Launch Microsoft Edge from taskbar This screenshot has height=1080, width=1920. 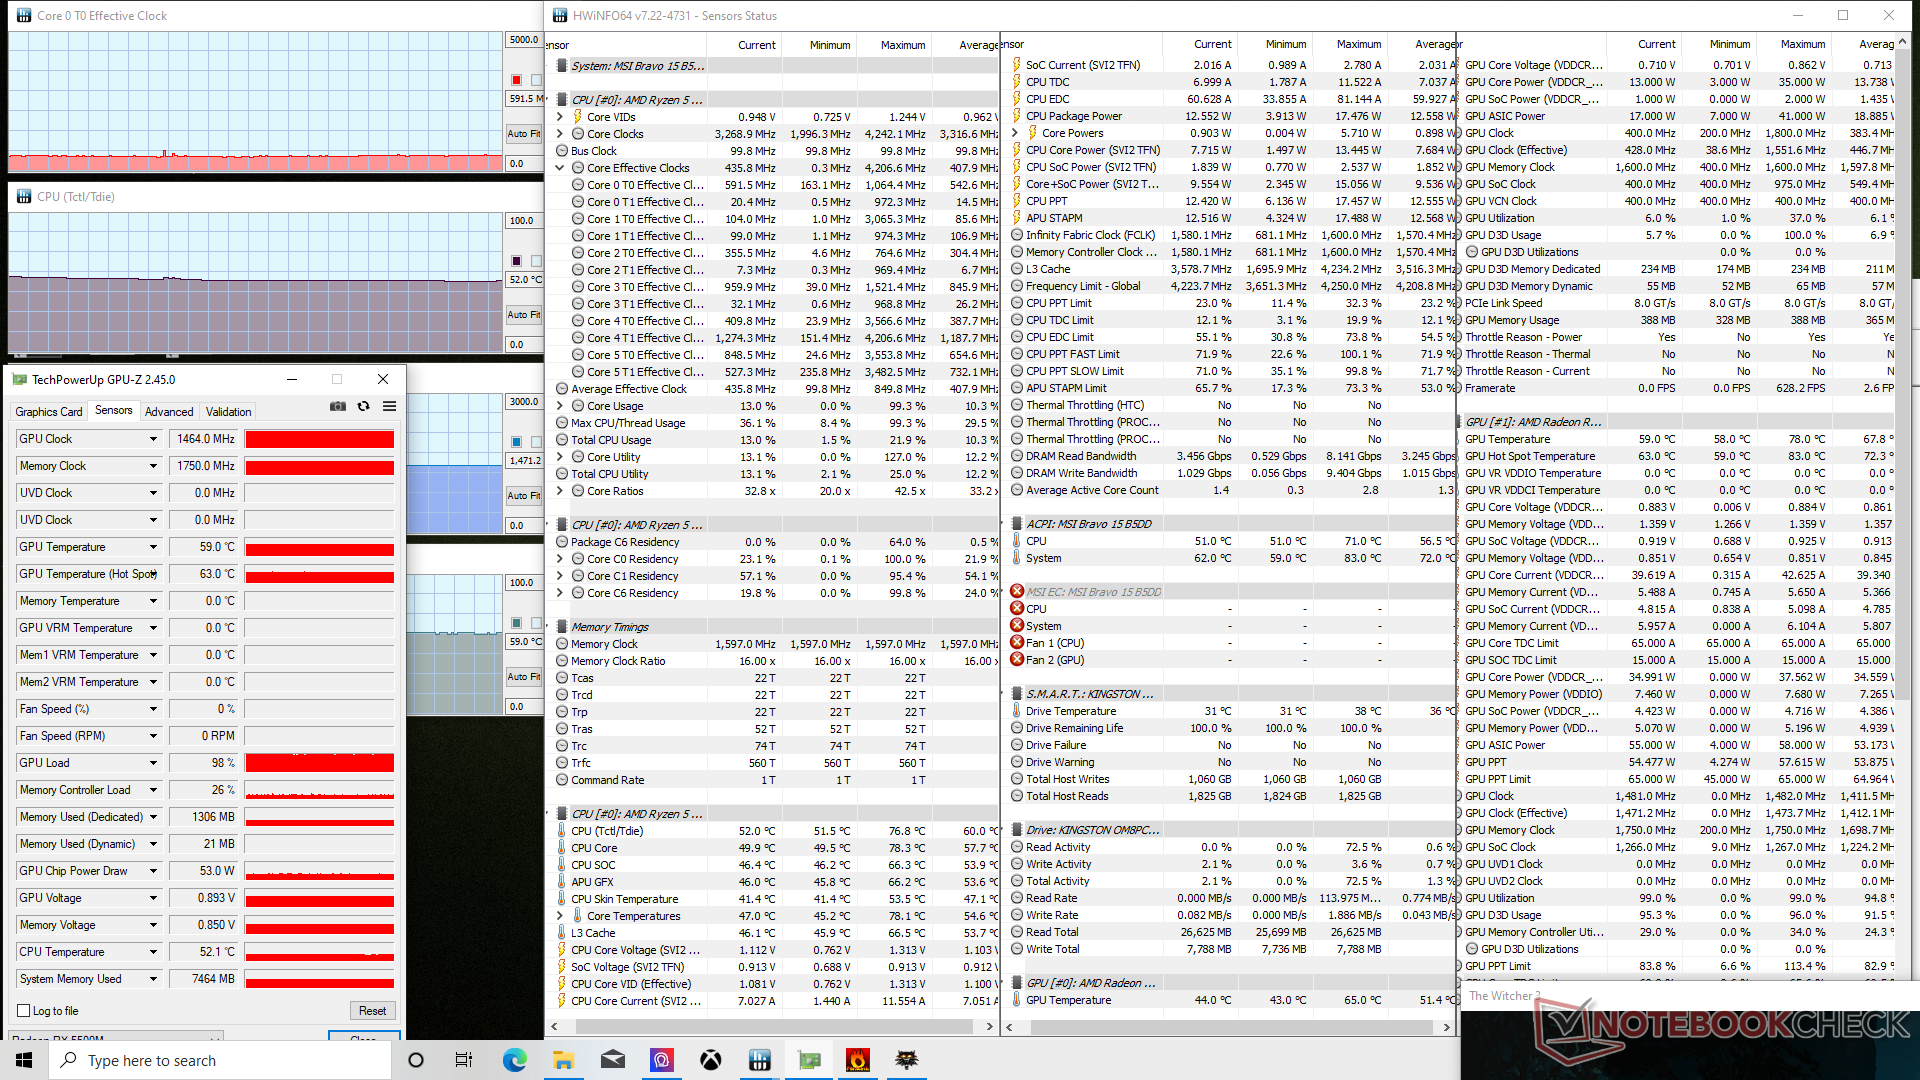point(514,1060)
